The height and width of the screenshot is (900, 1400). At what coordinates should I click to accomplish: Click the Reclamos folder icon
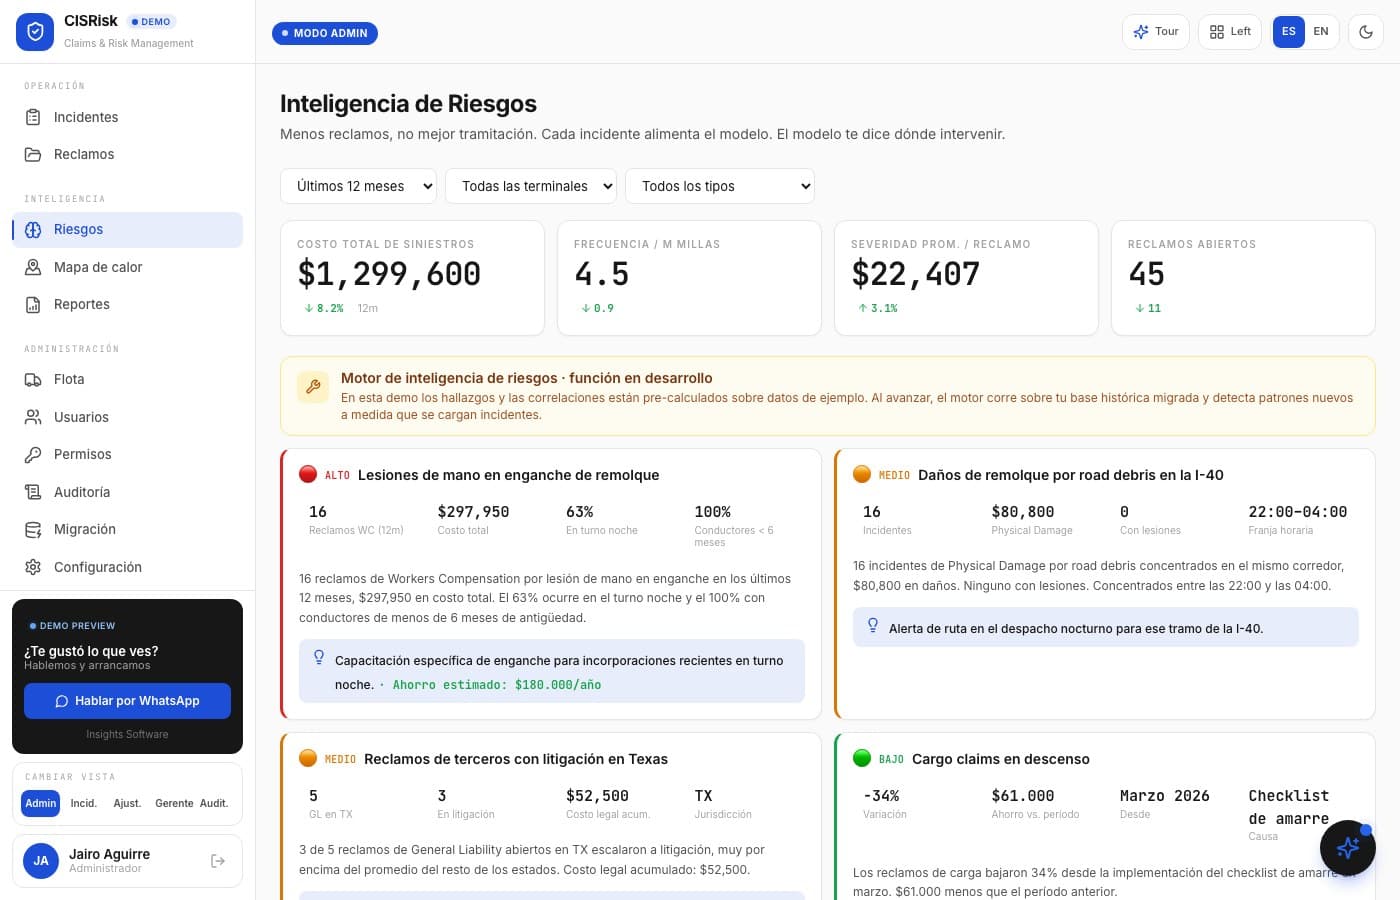click(x=33, y=154)
